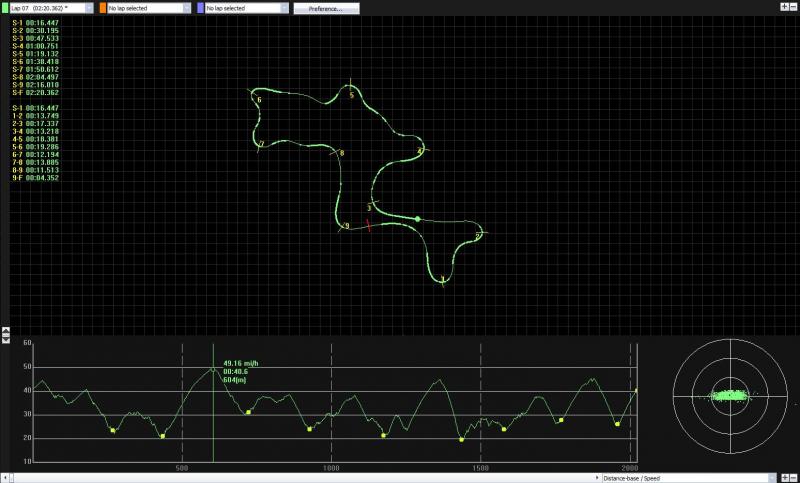Click the splitter down arrow above the graph

tap(6, 339)
